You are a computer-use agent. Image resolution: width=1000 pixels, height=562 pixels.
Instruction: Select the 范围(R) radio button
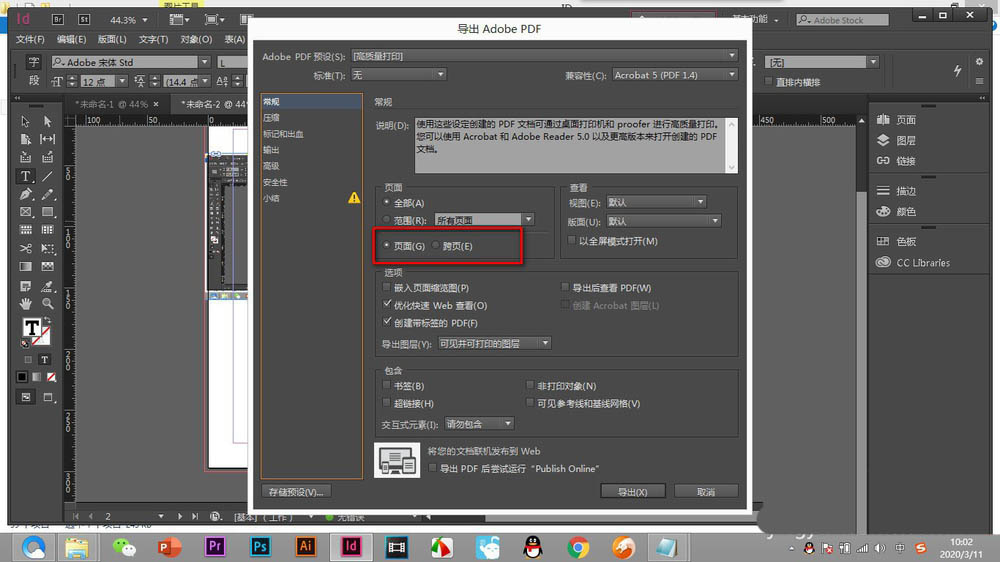pos(386,219)
